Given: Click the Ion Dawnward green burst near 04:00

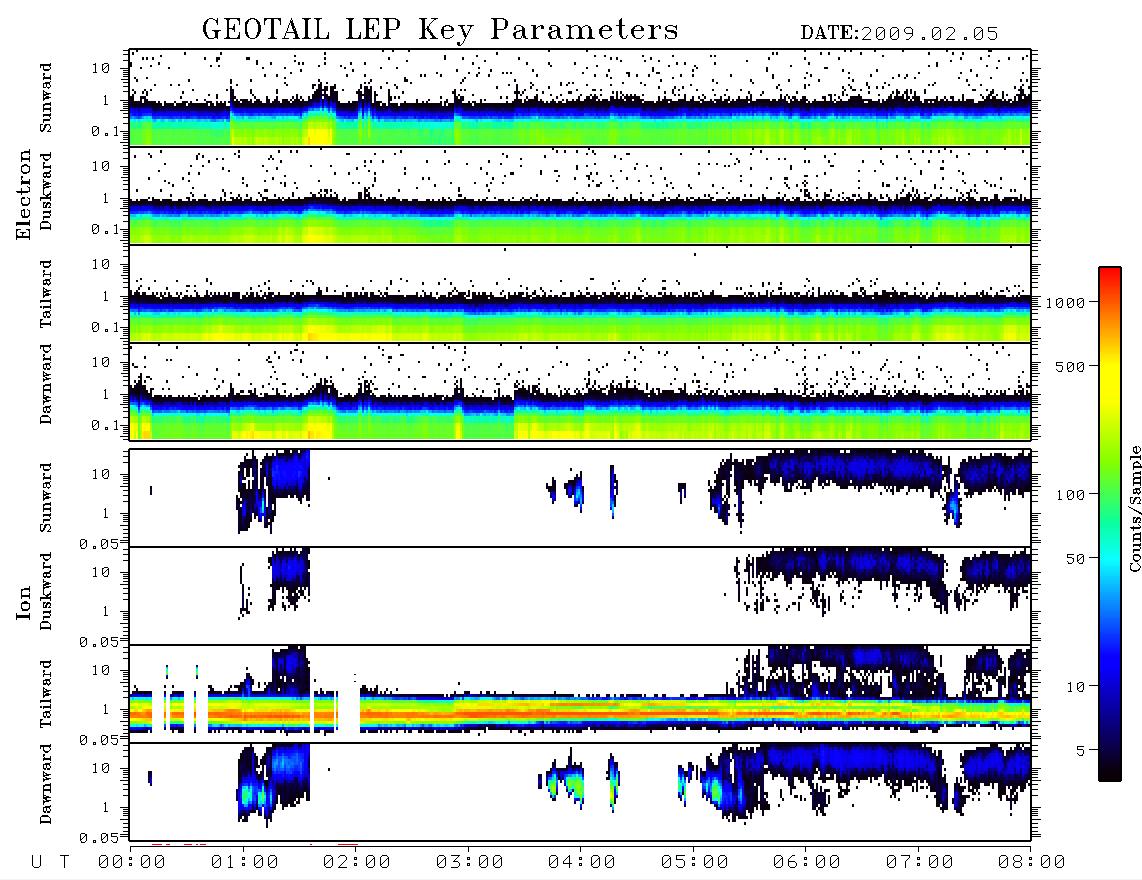Looking at the screenshot, I should (x=573, y=783).
